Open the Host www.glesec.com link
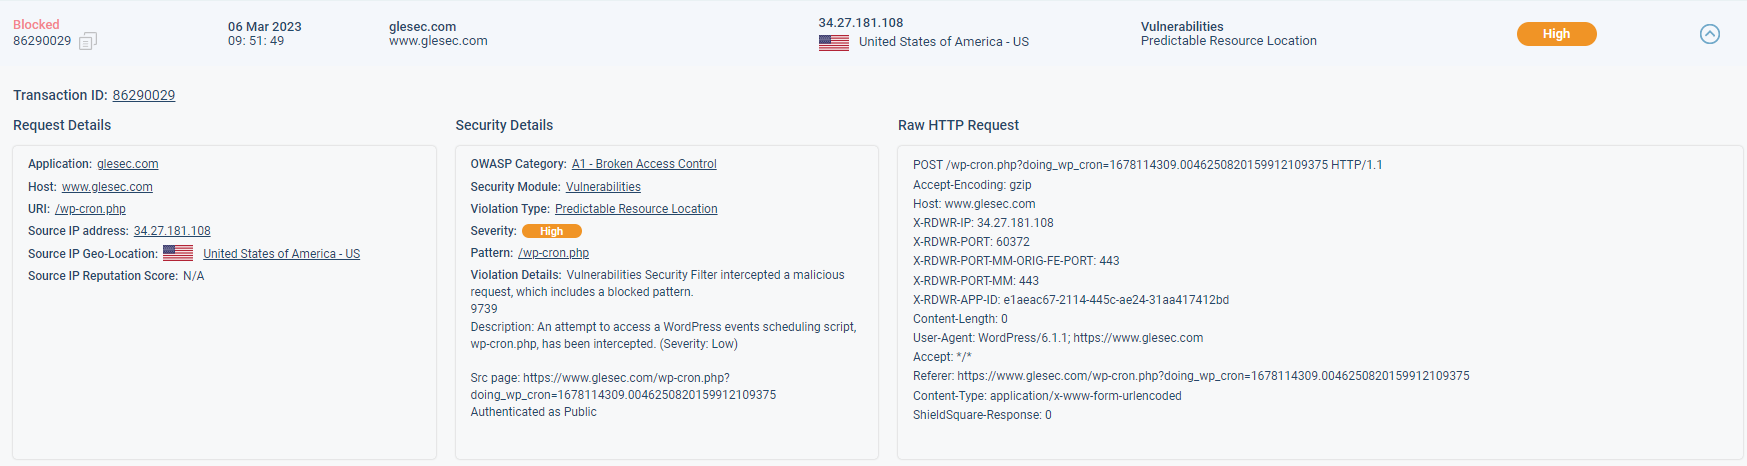This screenshot has height=466, width=1747. (x=107, y=187)
